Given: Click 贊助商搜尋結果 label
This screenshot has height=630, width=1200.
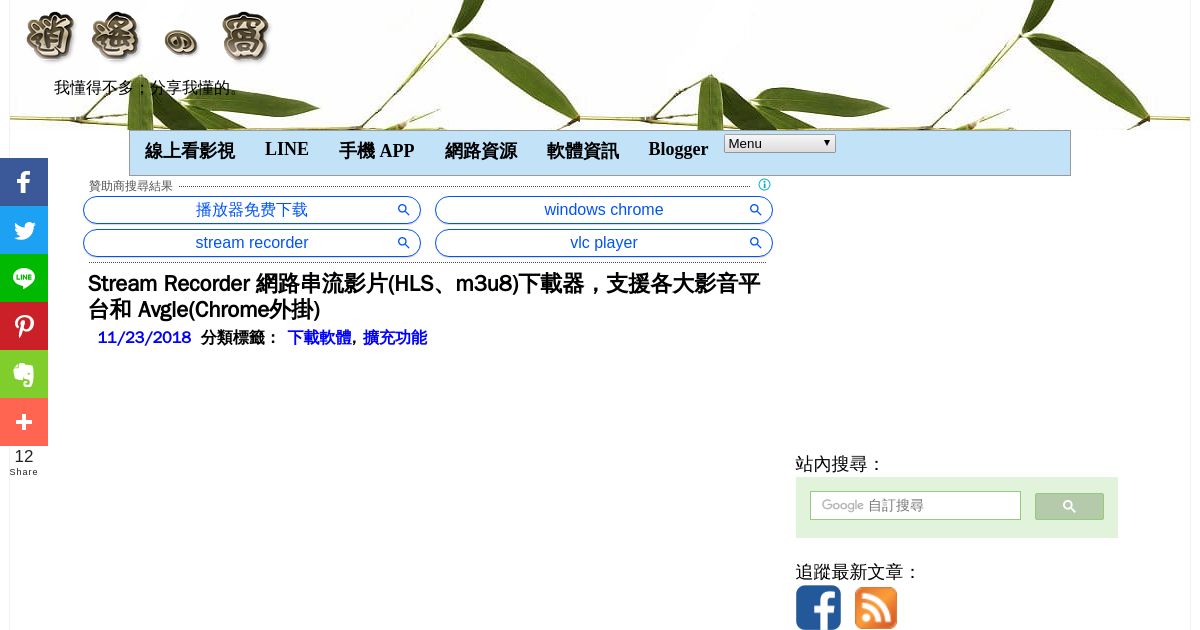Looking at the screenshot, I should pos(131,186).
